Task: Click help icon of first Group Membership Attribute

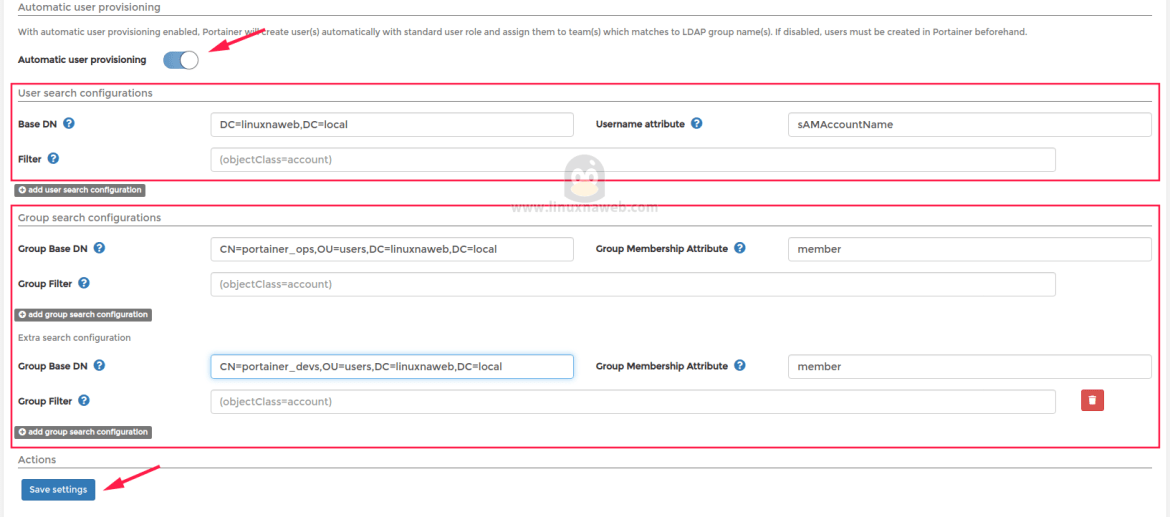Action: pos(739,248)
